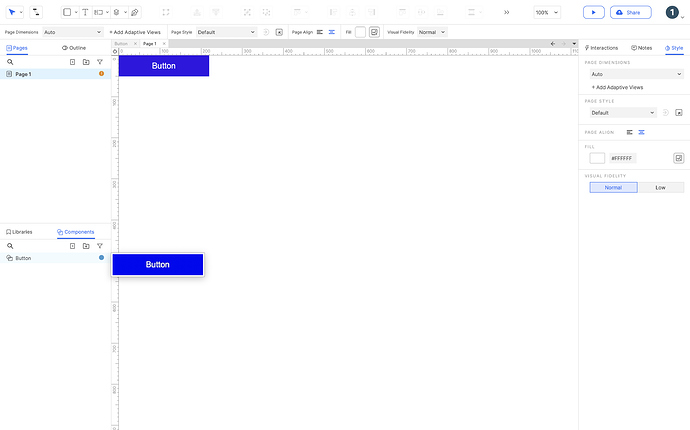Click the manage page styles icon in Style panel
Image resolution: width=690 pixels, height=430 pixels.
pyautogui.click(x=679, y=113)
